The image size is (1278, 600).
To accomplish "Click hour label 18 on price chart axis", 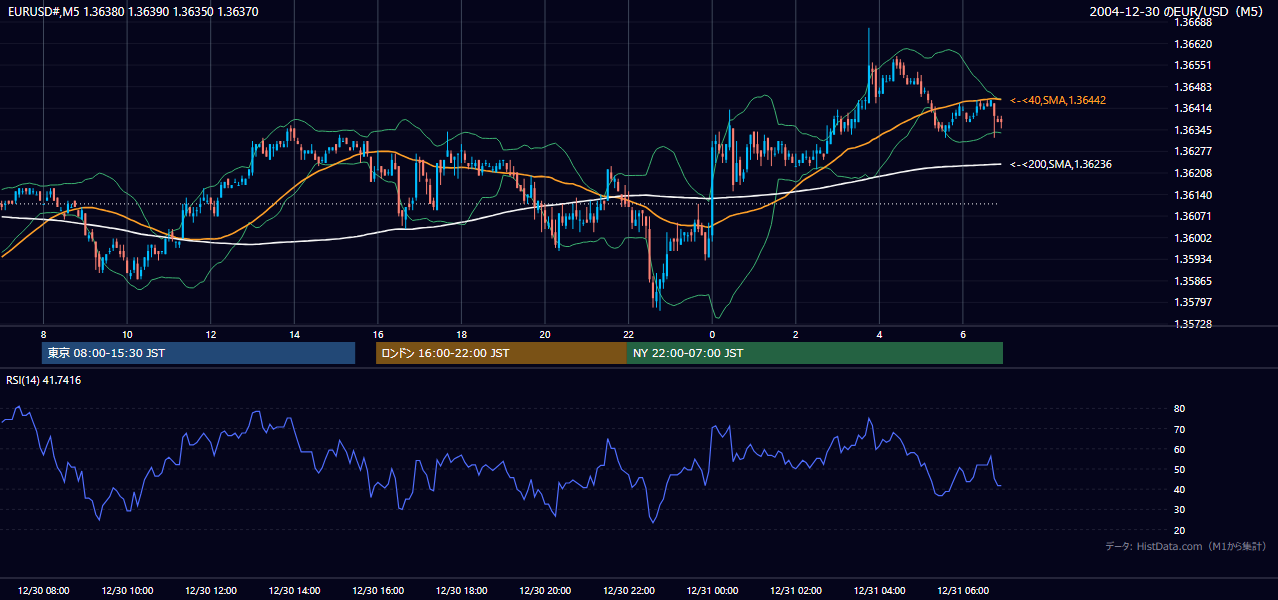I will click(461, 334).
